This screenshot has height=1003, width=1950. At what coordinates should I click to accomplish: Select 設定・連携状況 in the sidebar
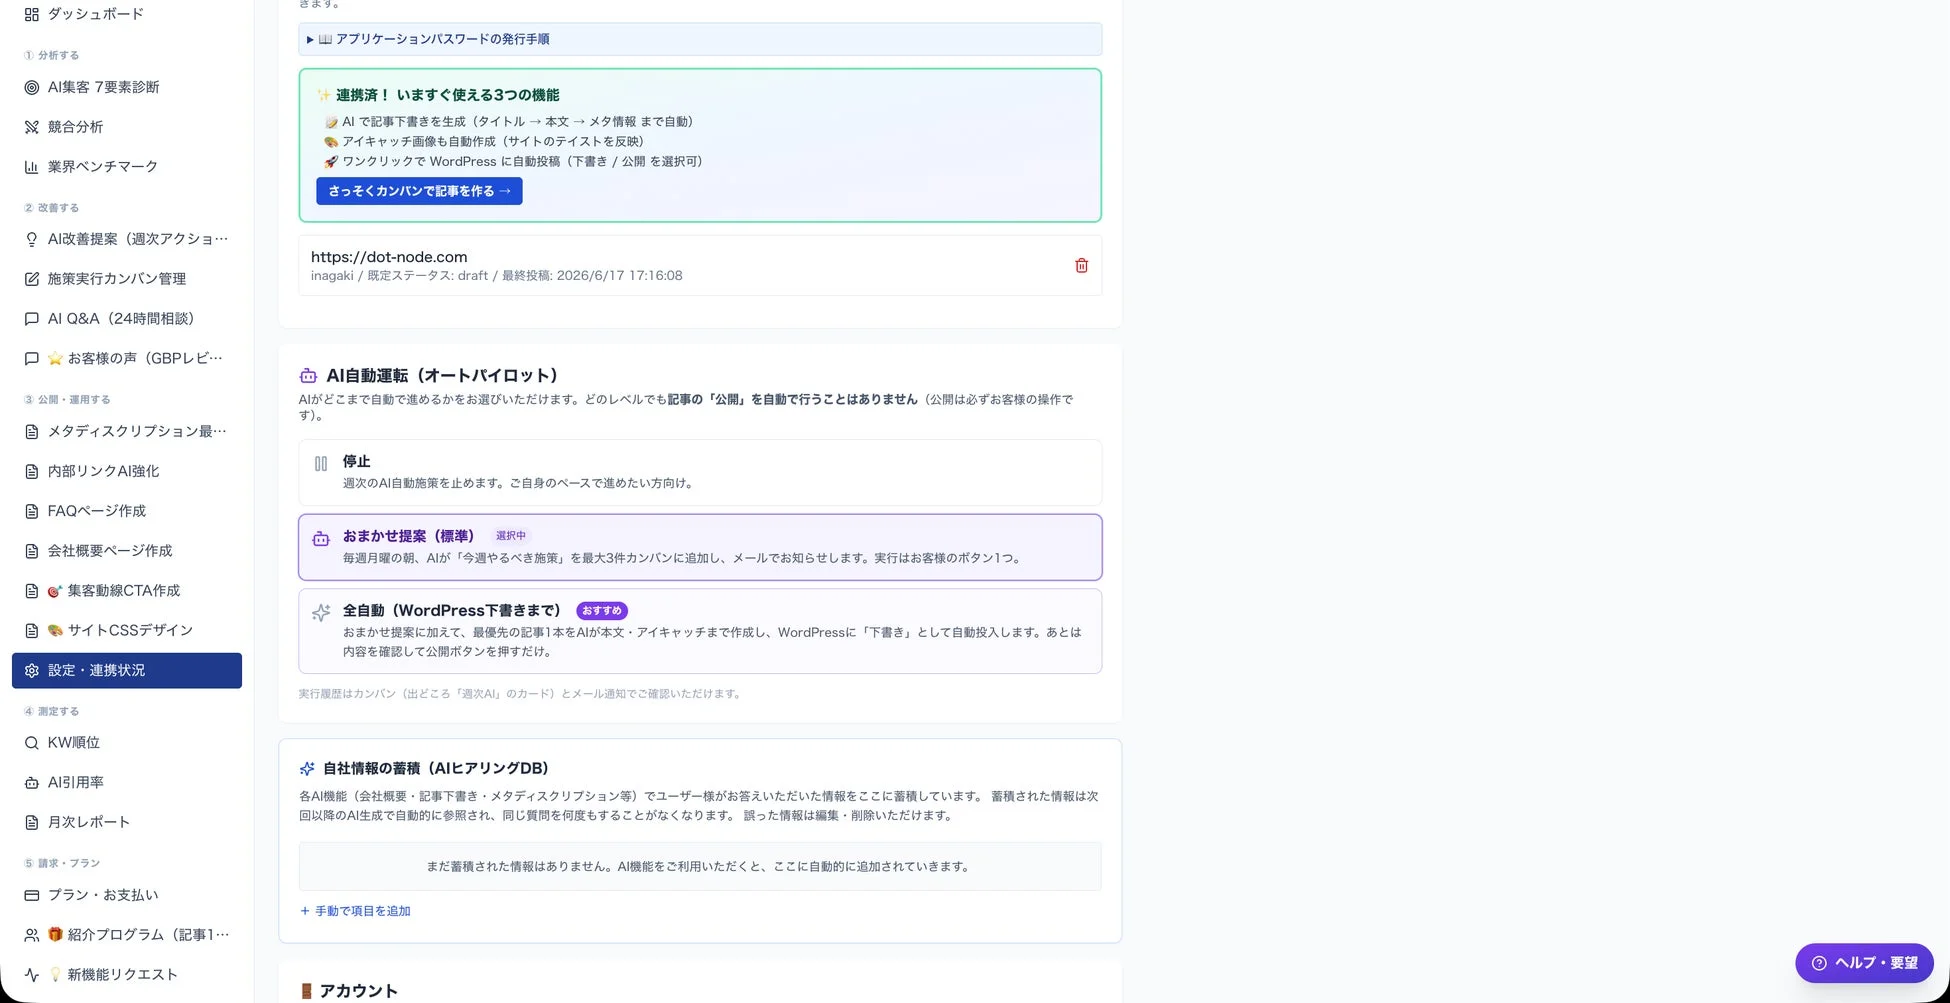(127, 671)
